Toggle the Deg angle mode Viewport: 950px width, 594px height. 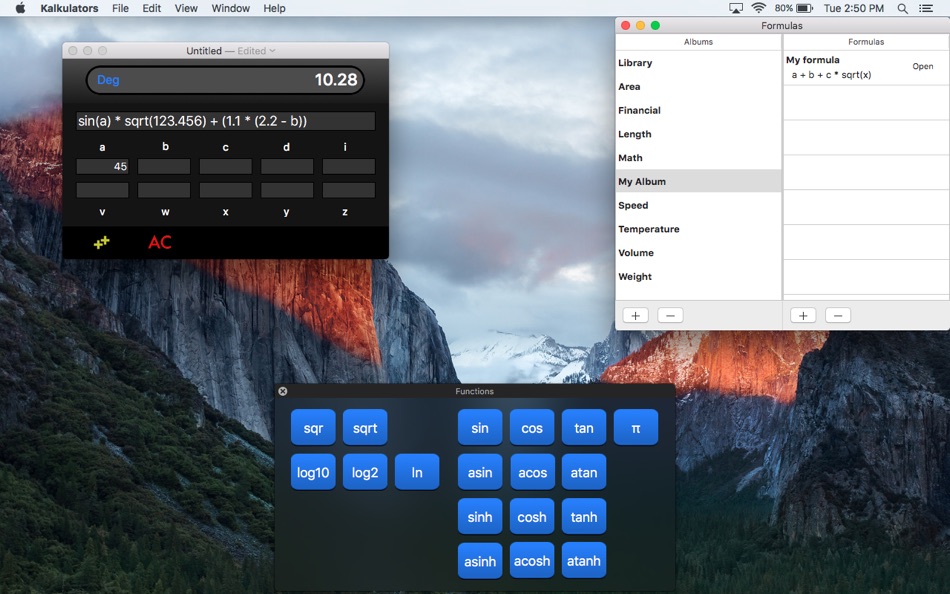point(108,80)
